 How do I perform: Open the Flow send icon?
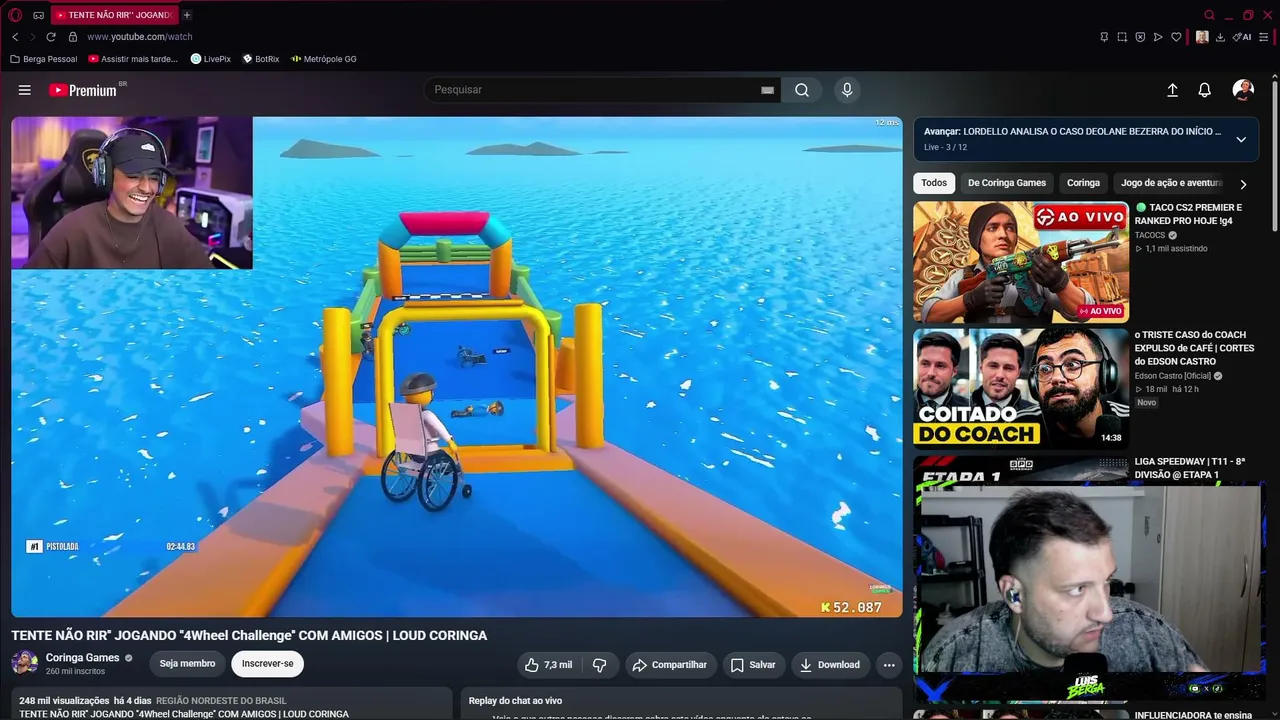pos(1158,37)
